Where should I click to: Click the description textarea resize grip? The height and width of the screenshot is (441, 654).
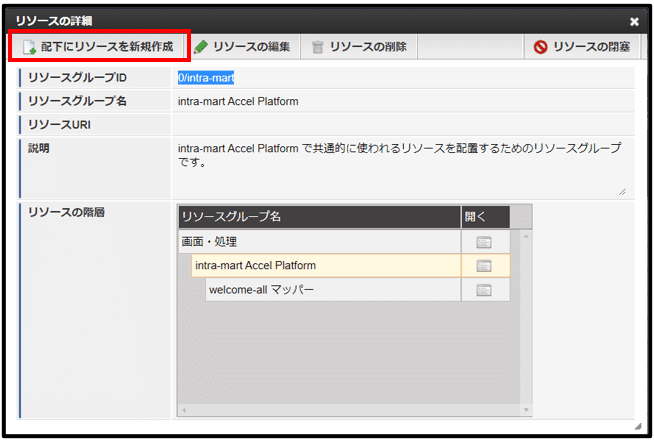point(622,192)
